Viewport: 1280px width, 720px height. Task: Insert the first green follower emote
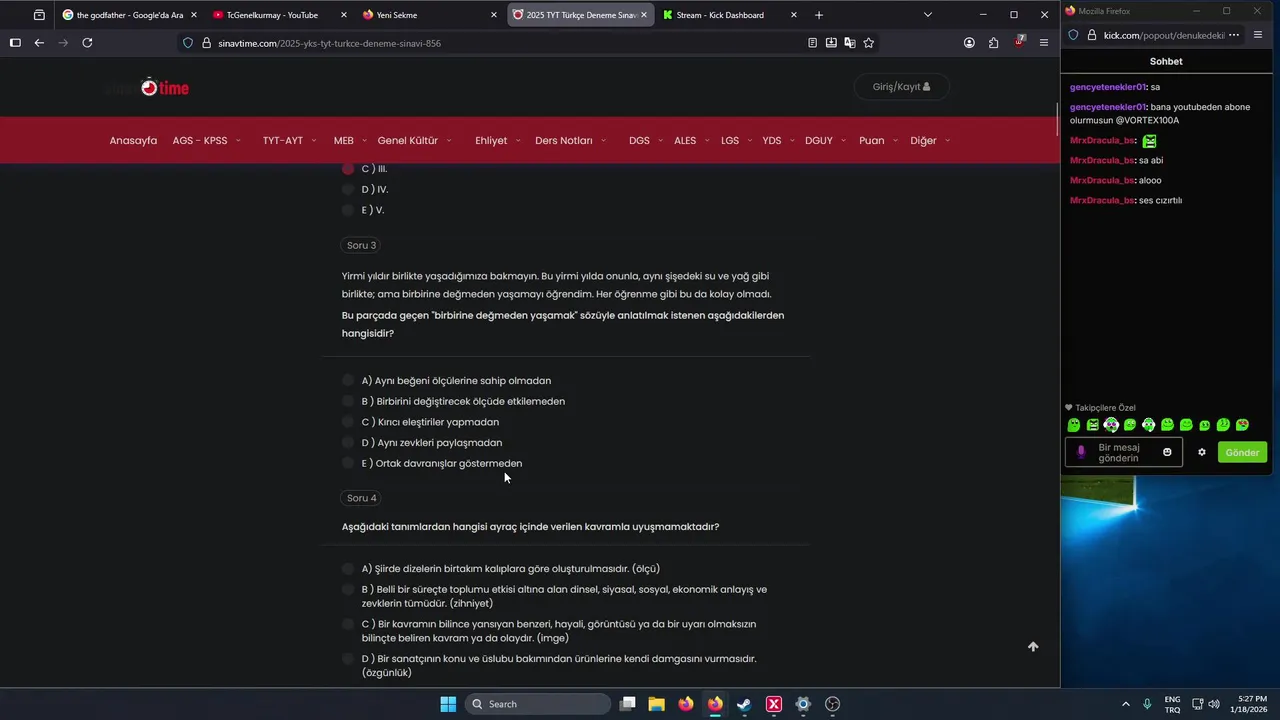point(1074,425)
